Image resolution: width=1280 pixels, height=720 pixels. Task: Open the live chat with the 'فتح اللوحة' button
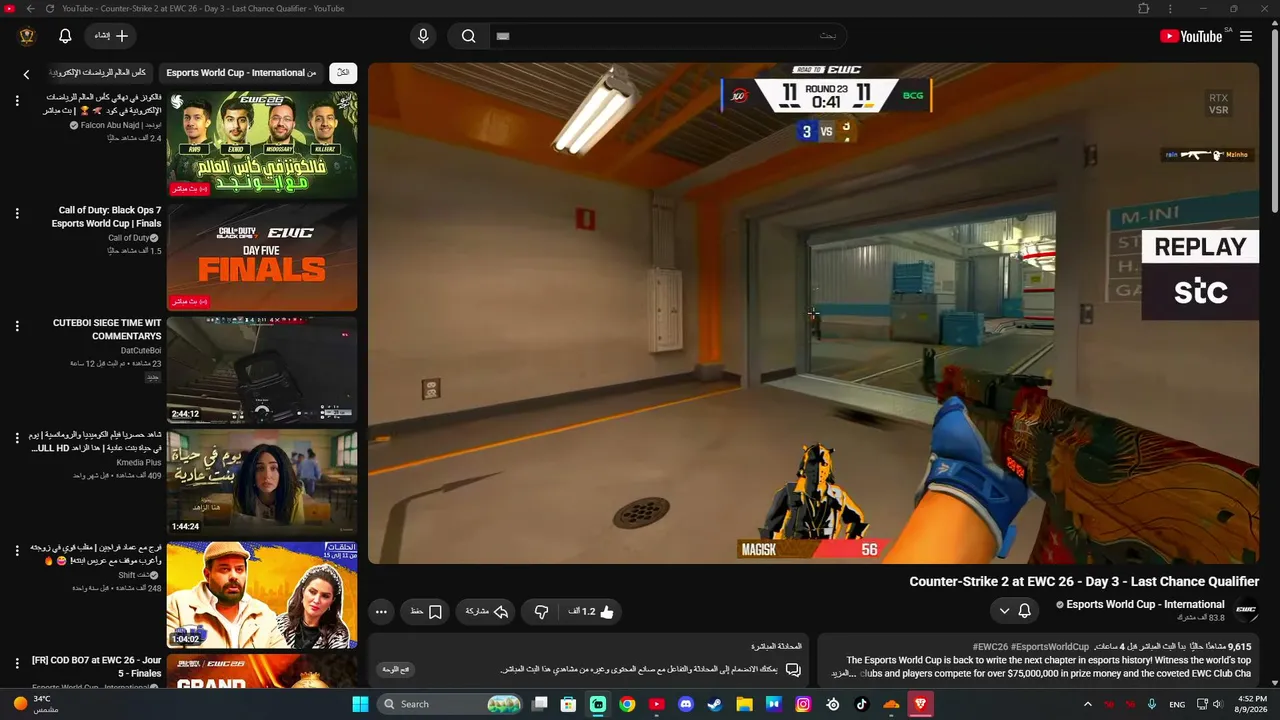tap(397, 669)
